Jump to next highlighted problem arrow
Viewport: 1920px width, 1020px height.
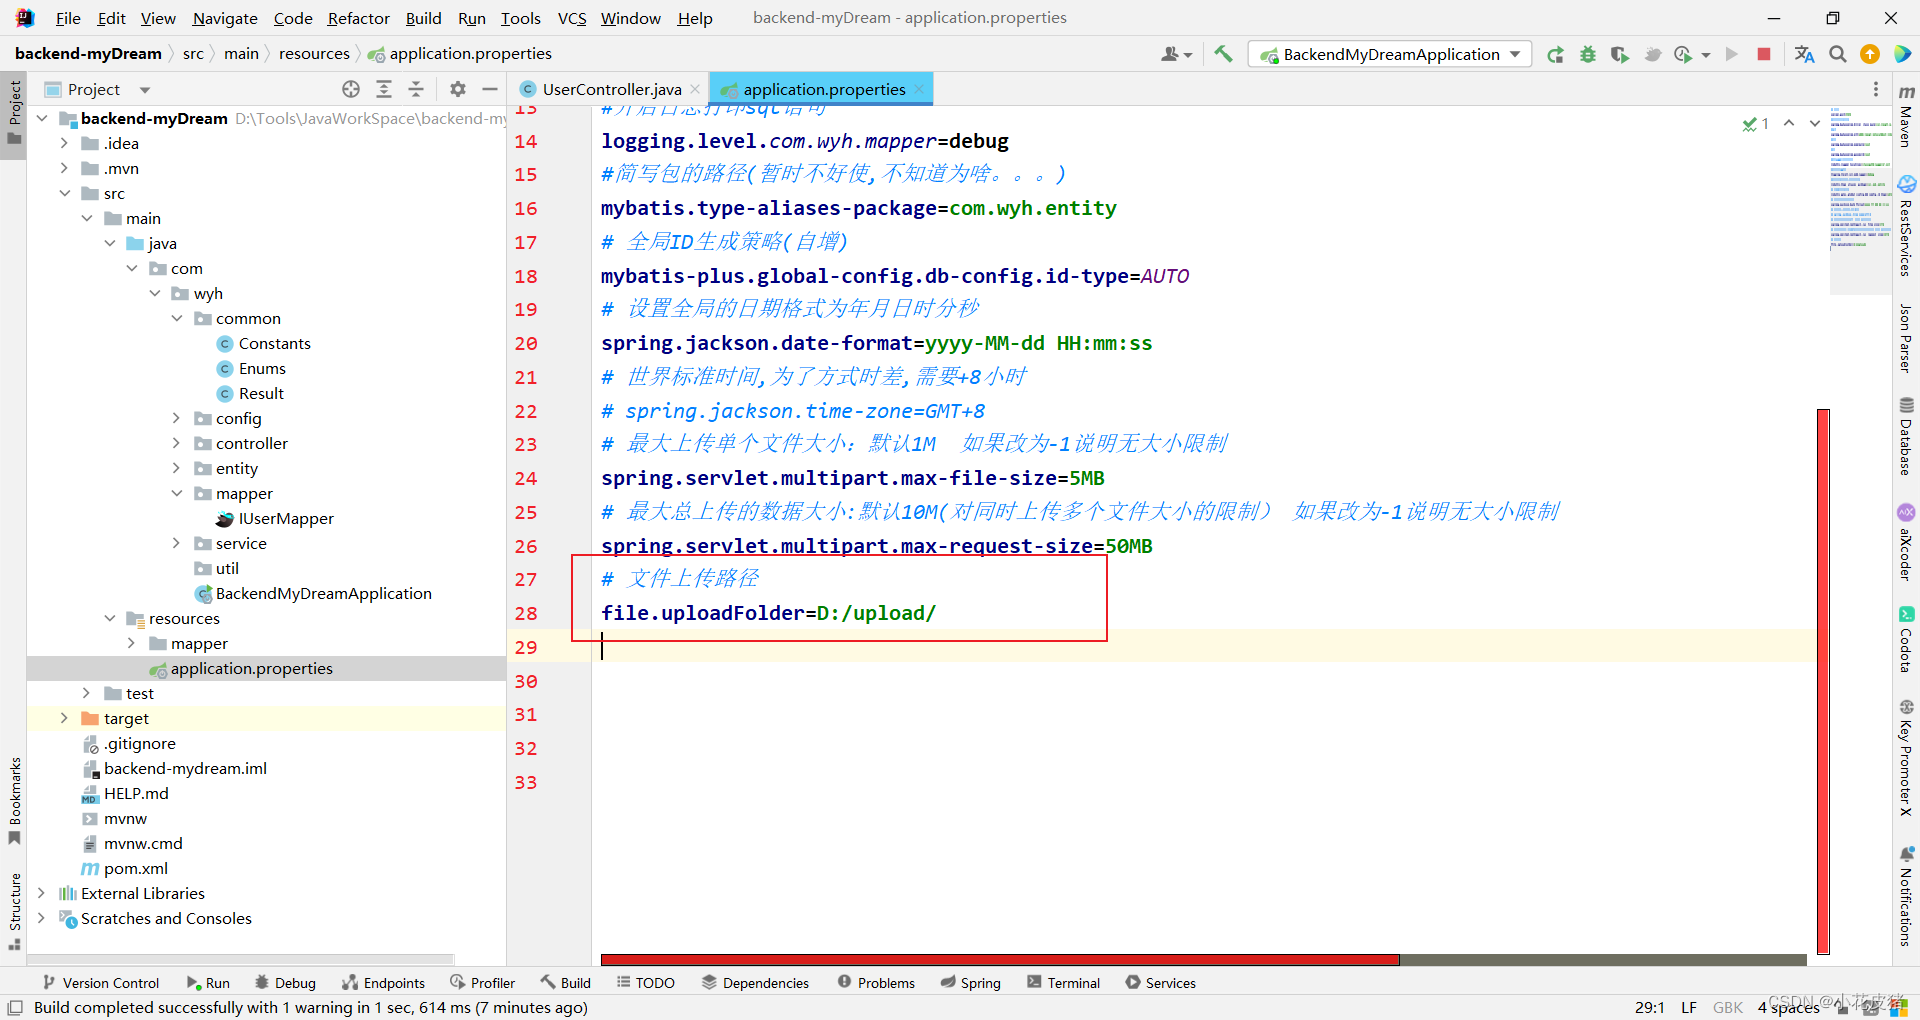tap(1814, 123)
